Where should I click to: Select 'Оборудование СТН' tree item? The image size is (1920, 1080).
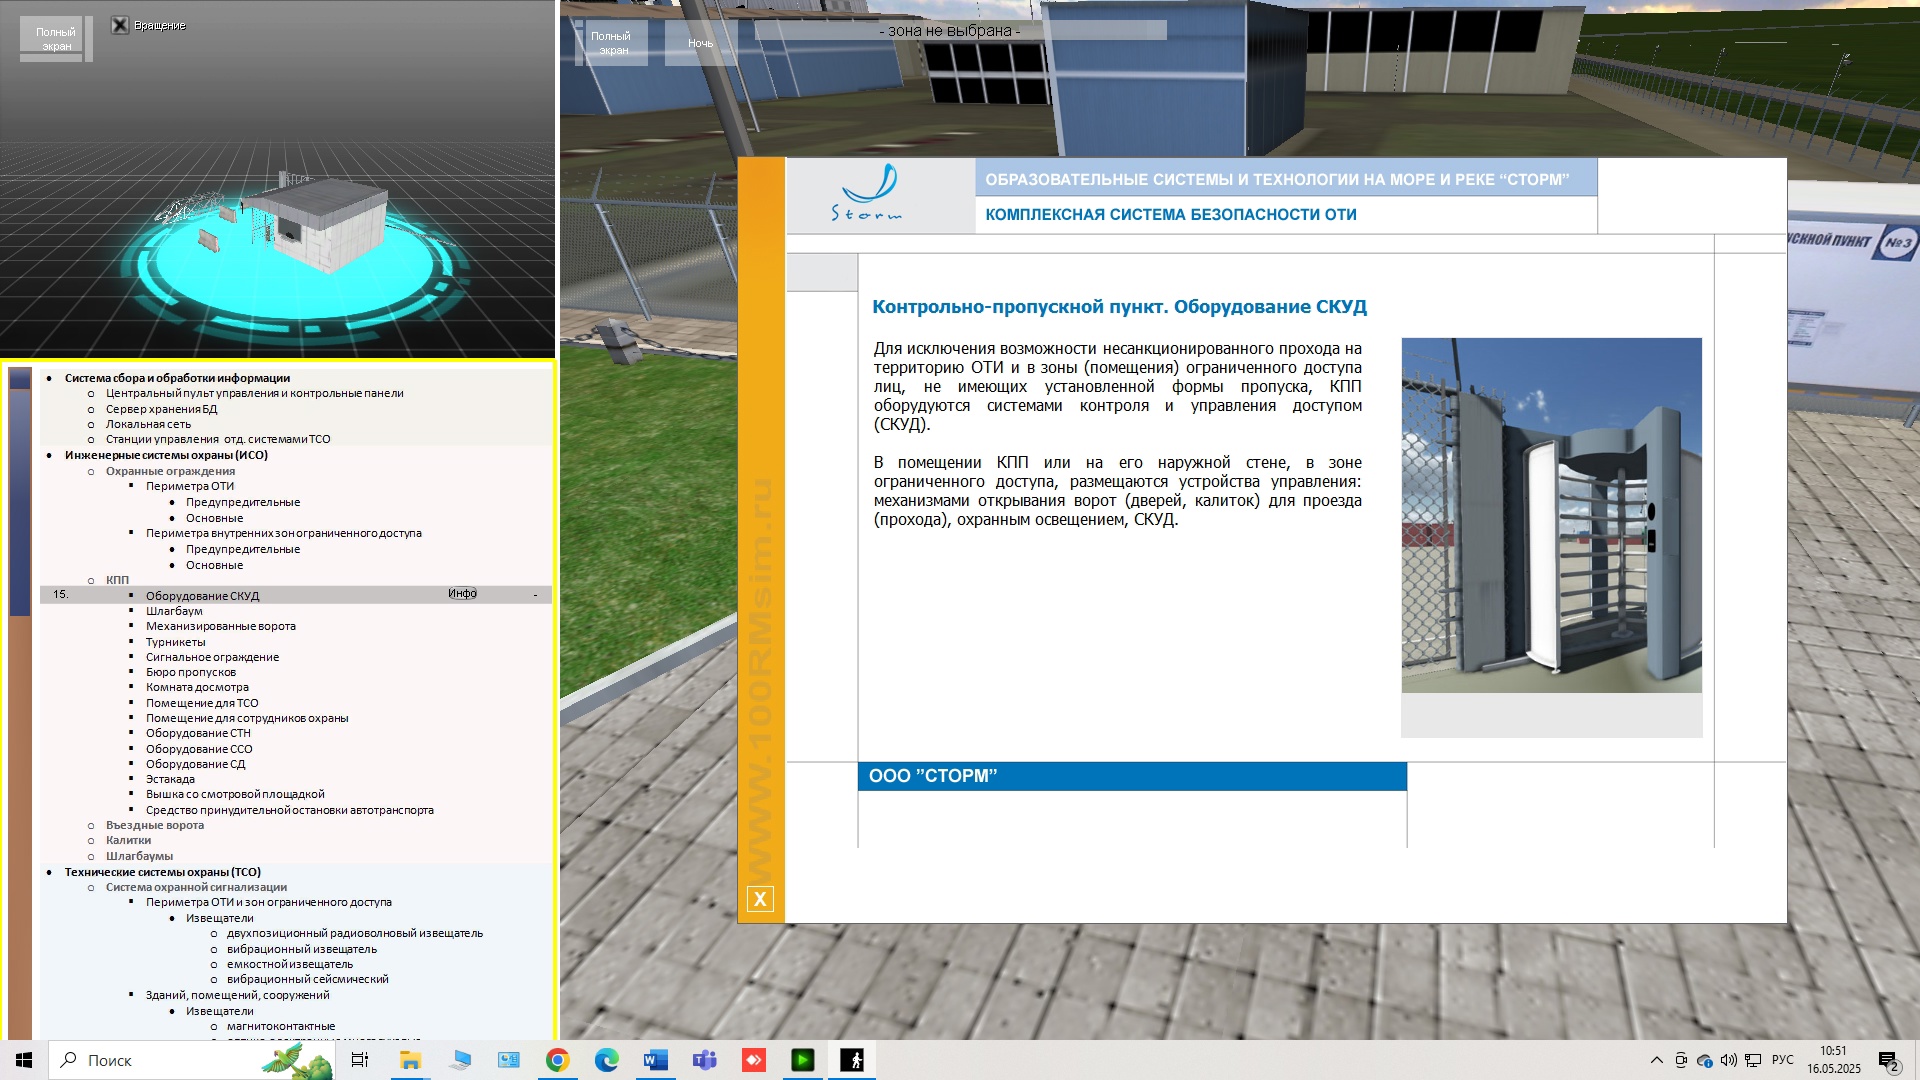point(198,733)
